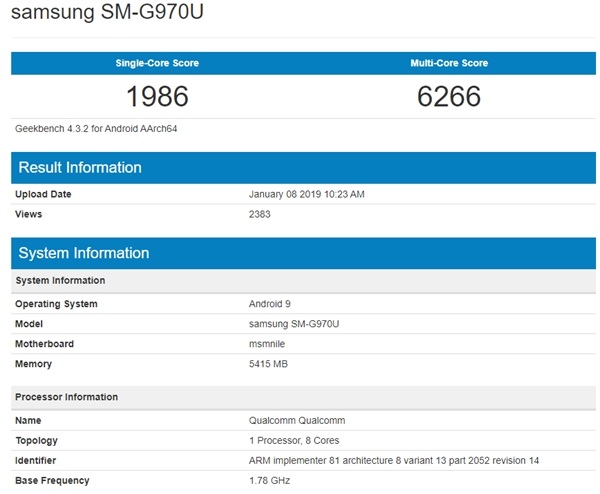The image size is (600, 494).
Task: Click the gray System Information subheading
Action: (x=60, y=281)
